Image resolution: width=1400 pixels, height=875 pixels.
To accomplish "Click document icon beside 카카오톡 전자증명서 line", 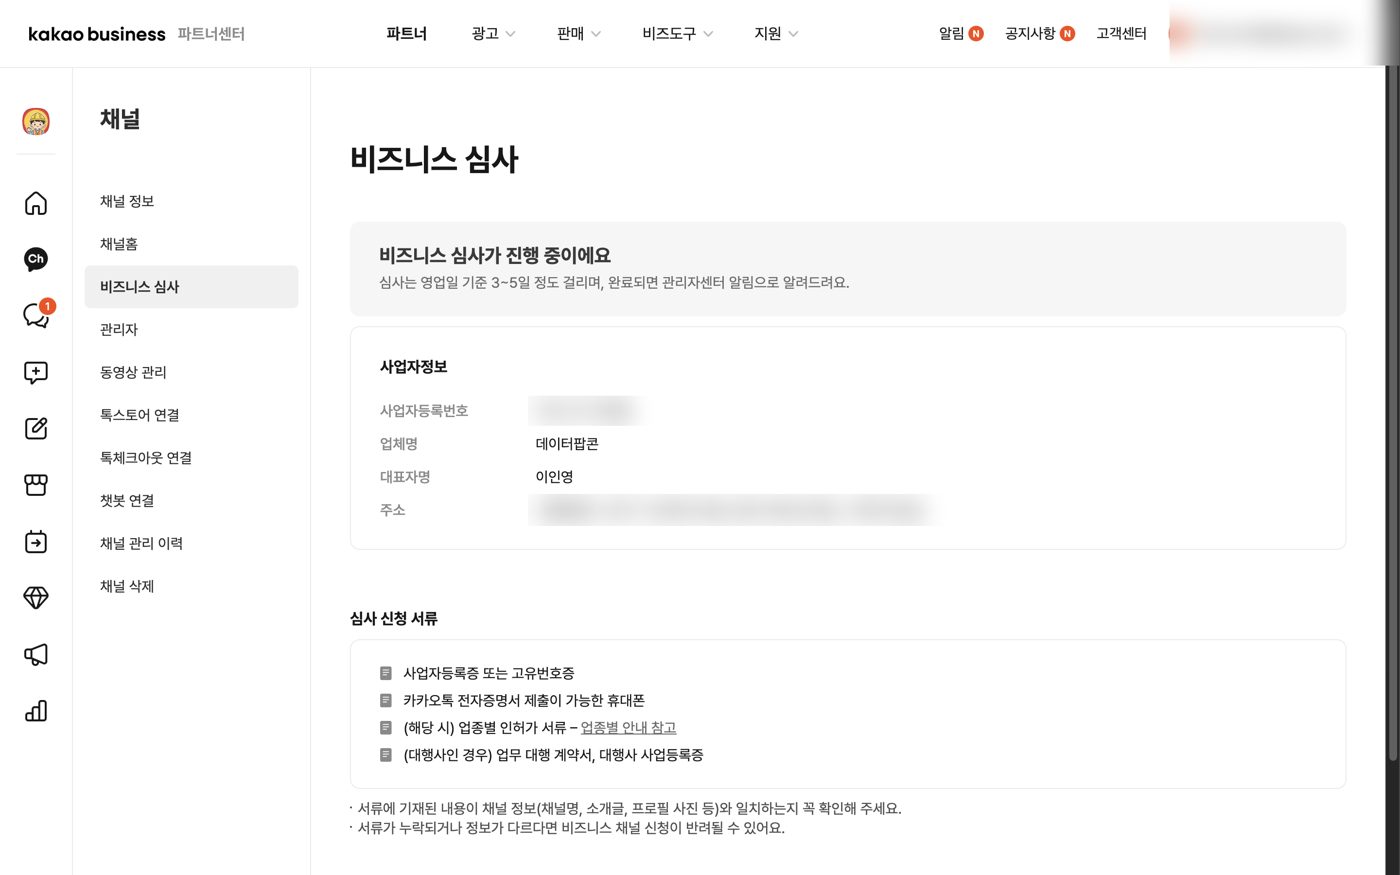I will [386, 700].
